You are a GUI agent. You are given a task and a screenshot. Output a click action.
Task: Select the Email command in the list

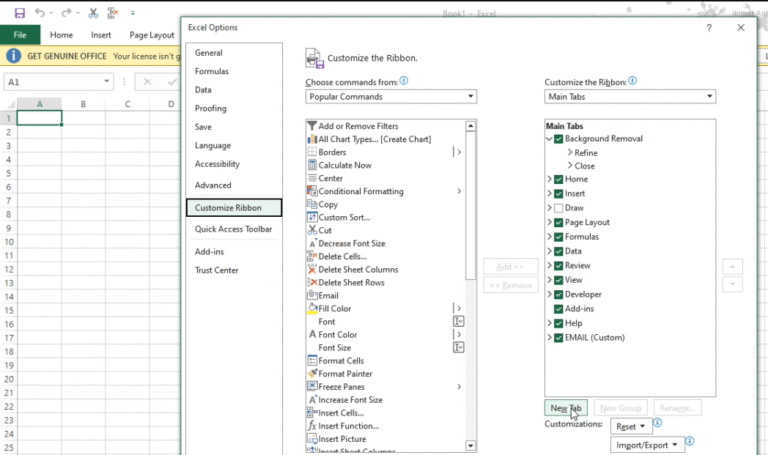point(385,295)
